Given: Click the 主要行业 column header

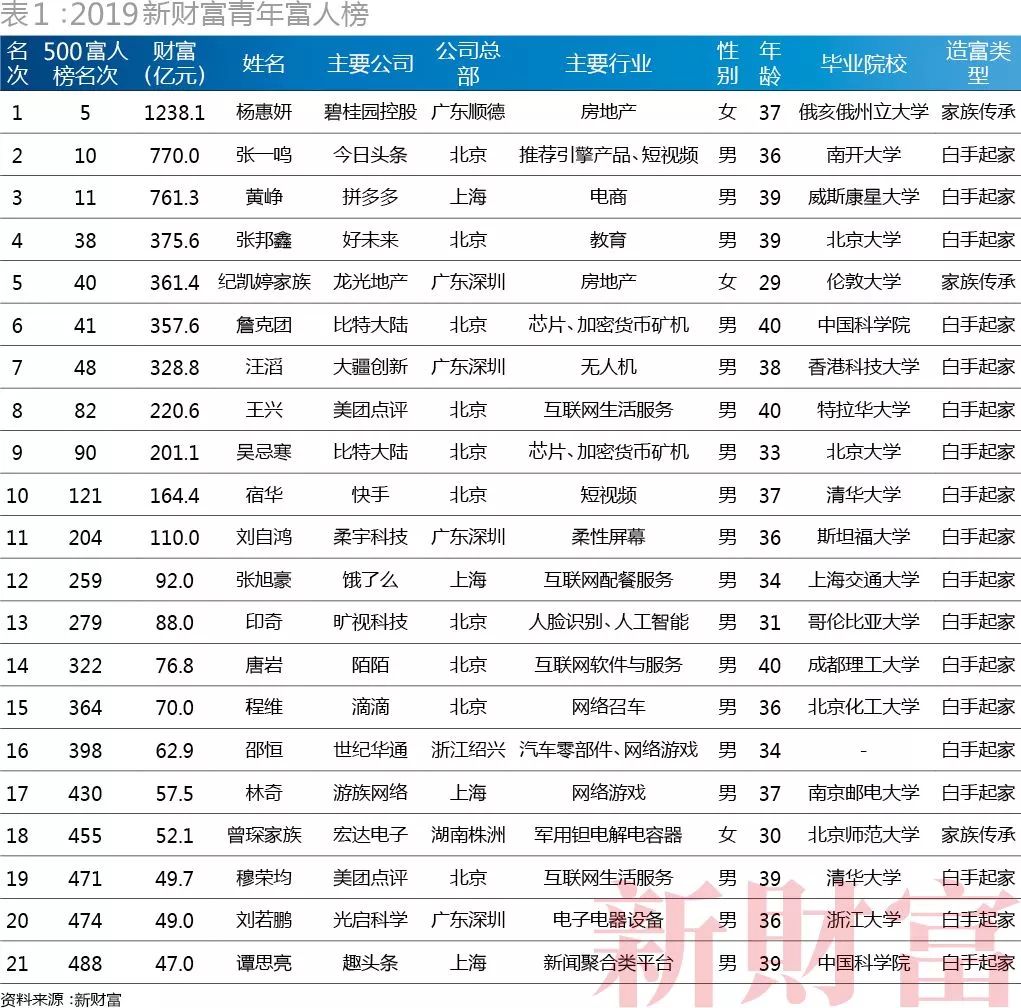Looking at the screenshot, I should click(x=608, y=63).
